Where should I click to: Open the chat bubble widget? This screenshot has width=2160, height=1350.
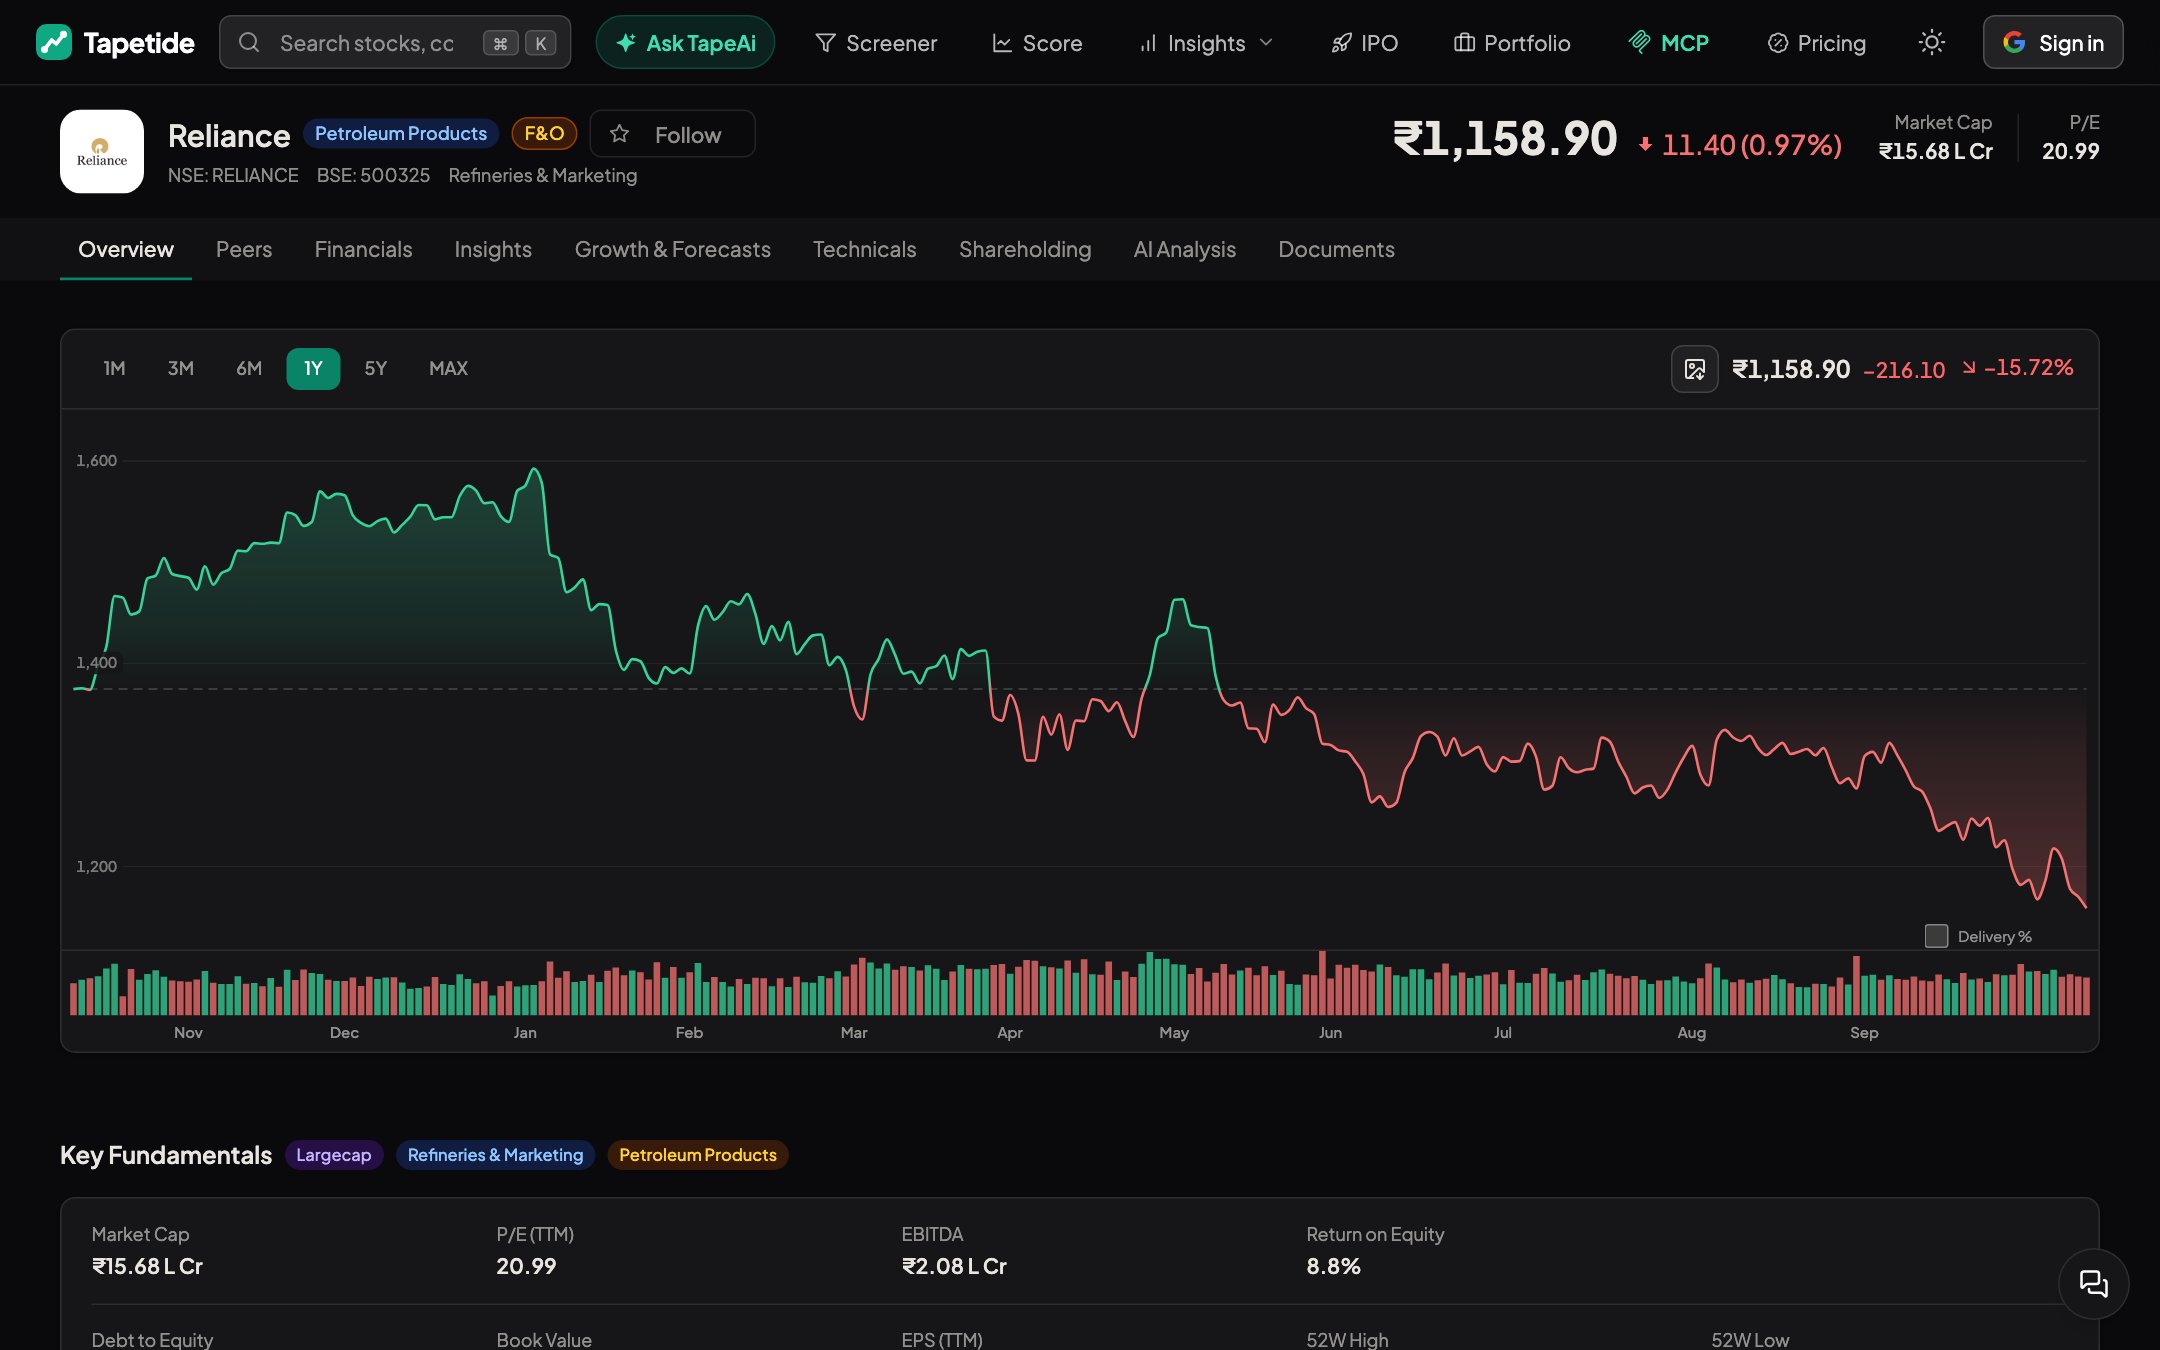click(2093, 1283)
